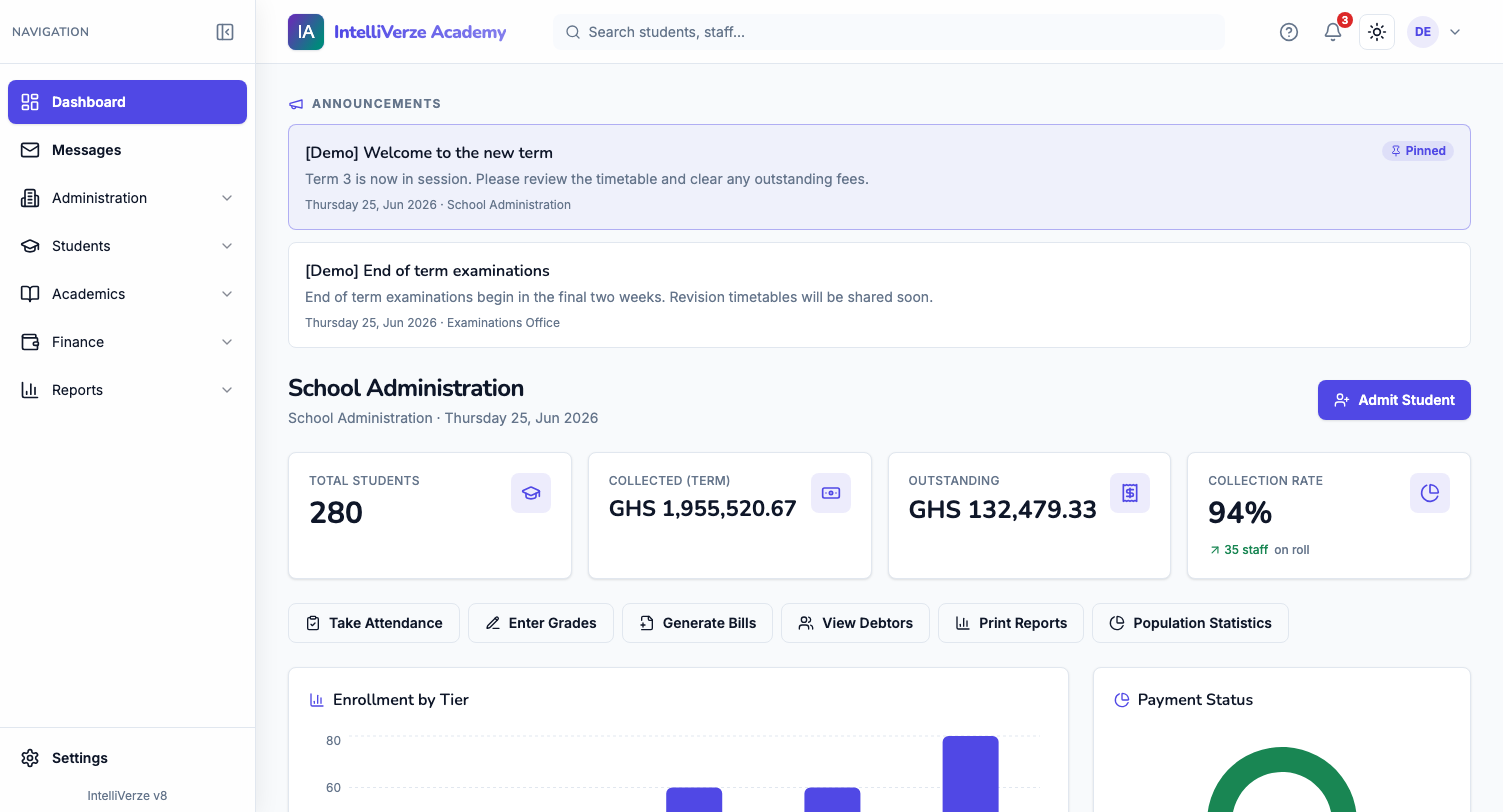Open the notifications bell
The image size is (1503, 812).
1333,32
